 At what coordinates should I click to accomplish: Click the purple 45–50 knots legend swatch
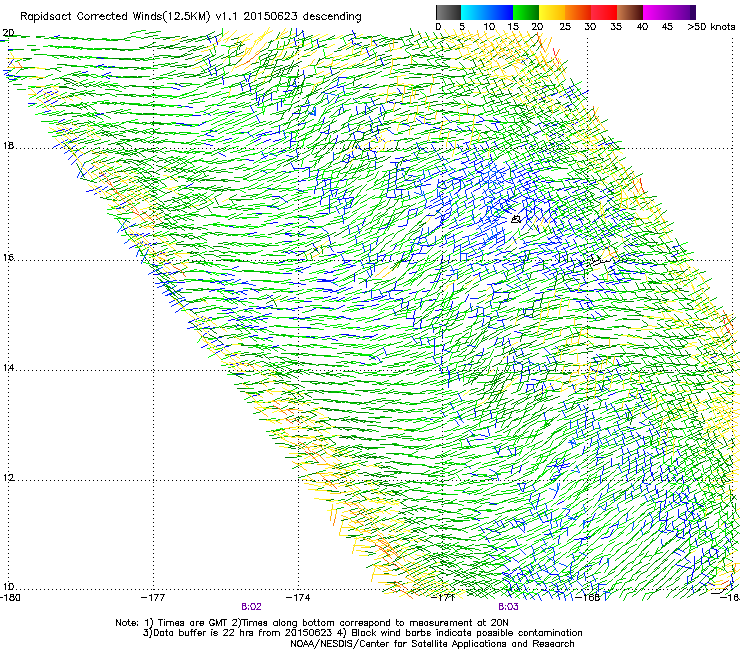(x=682, y=12)
